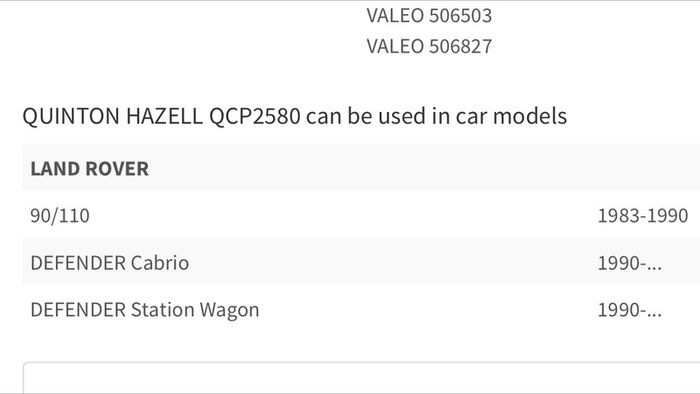
Task: Click the word Cabrio
Action: tap(159, 263)
